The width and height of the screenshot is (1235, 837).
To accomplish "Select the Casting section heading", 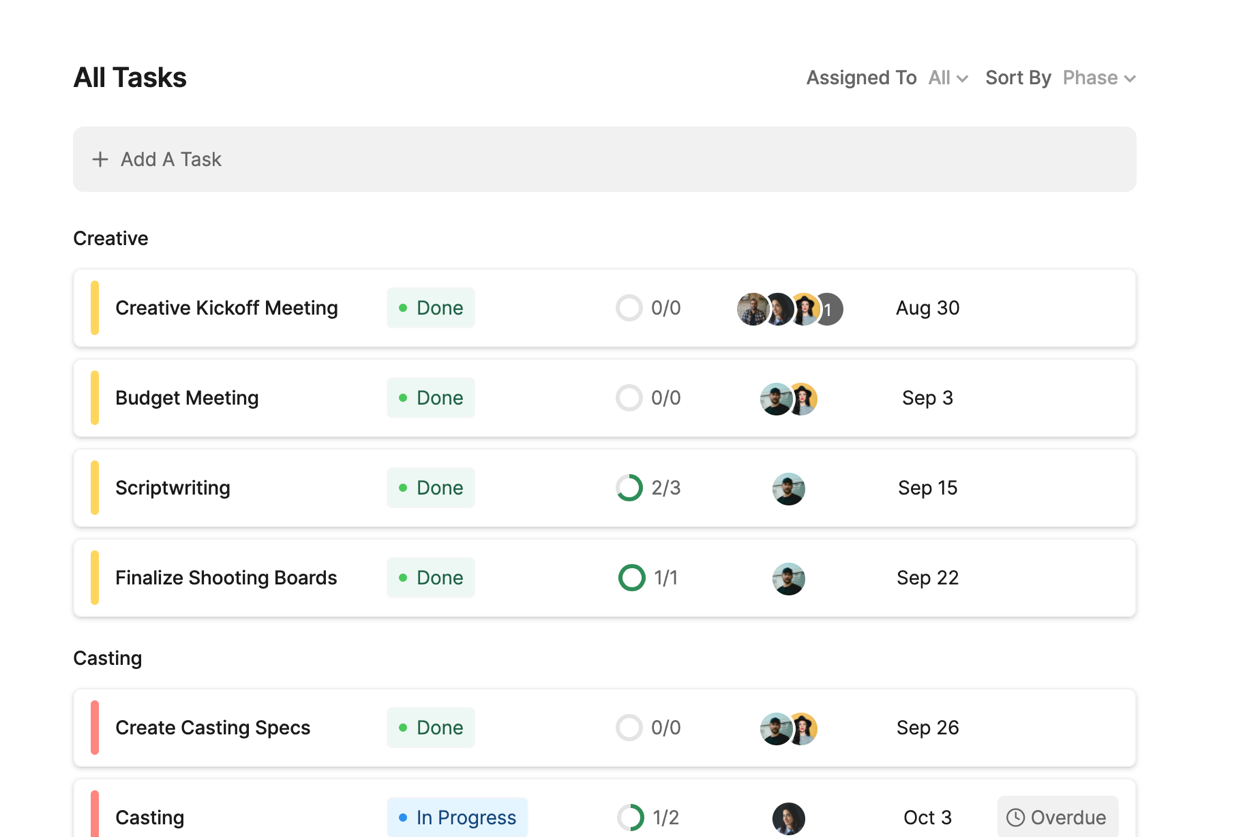I will pos(108,658).
